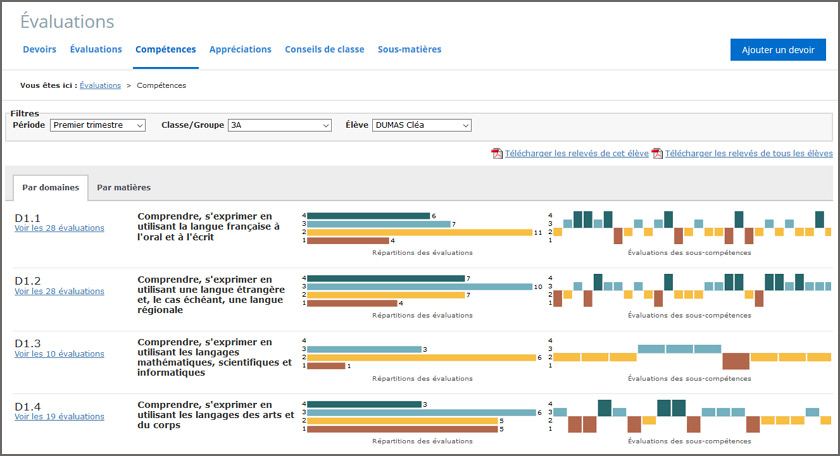
Task: View the 19 evaluations for D1.4
Action: pos(59,417)
